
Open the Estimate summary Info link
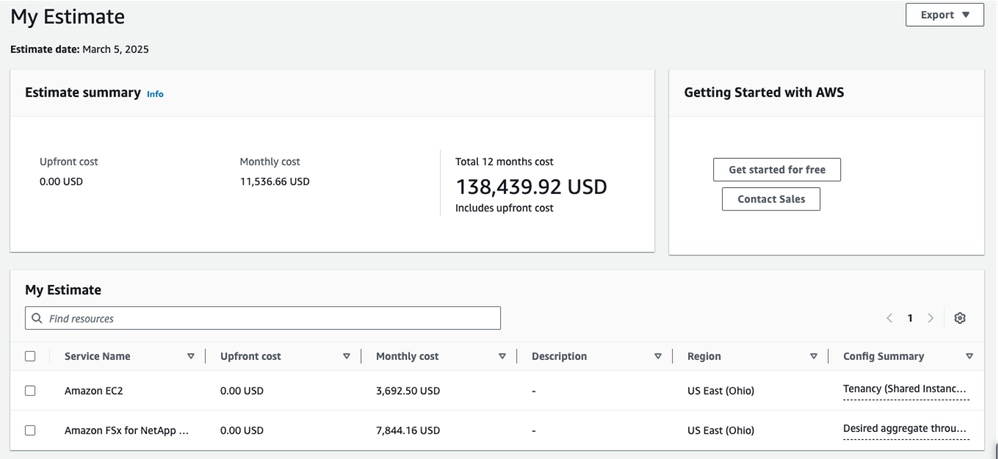pos(155,94)
